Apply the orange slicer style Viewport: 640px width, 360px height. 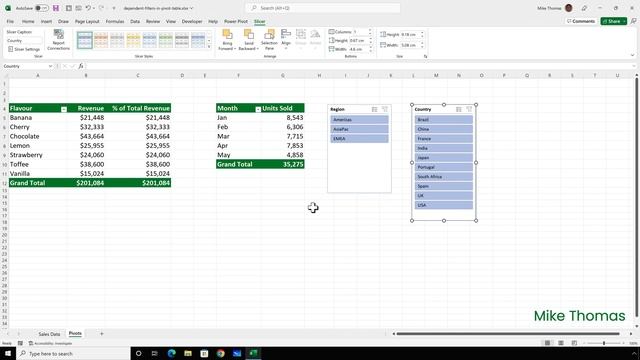pyautogui.click(x=101, y=40)
